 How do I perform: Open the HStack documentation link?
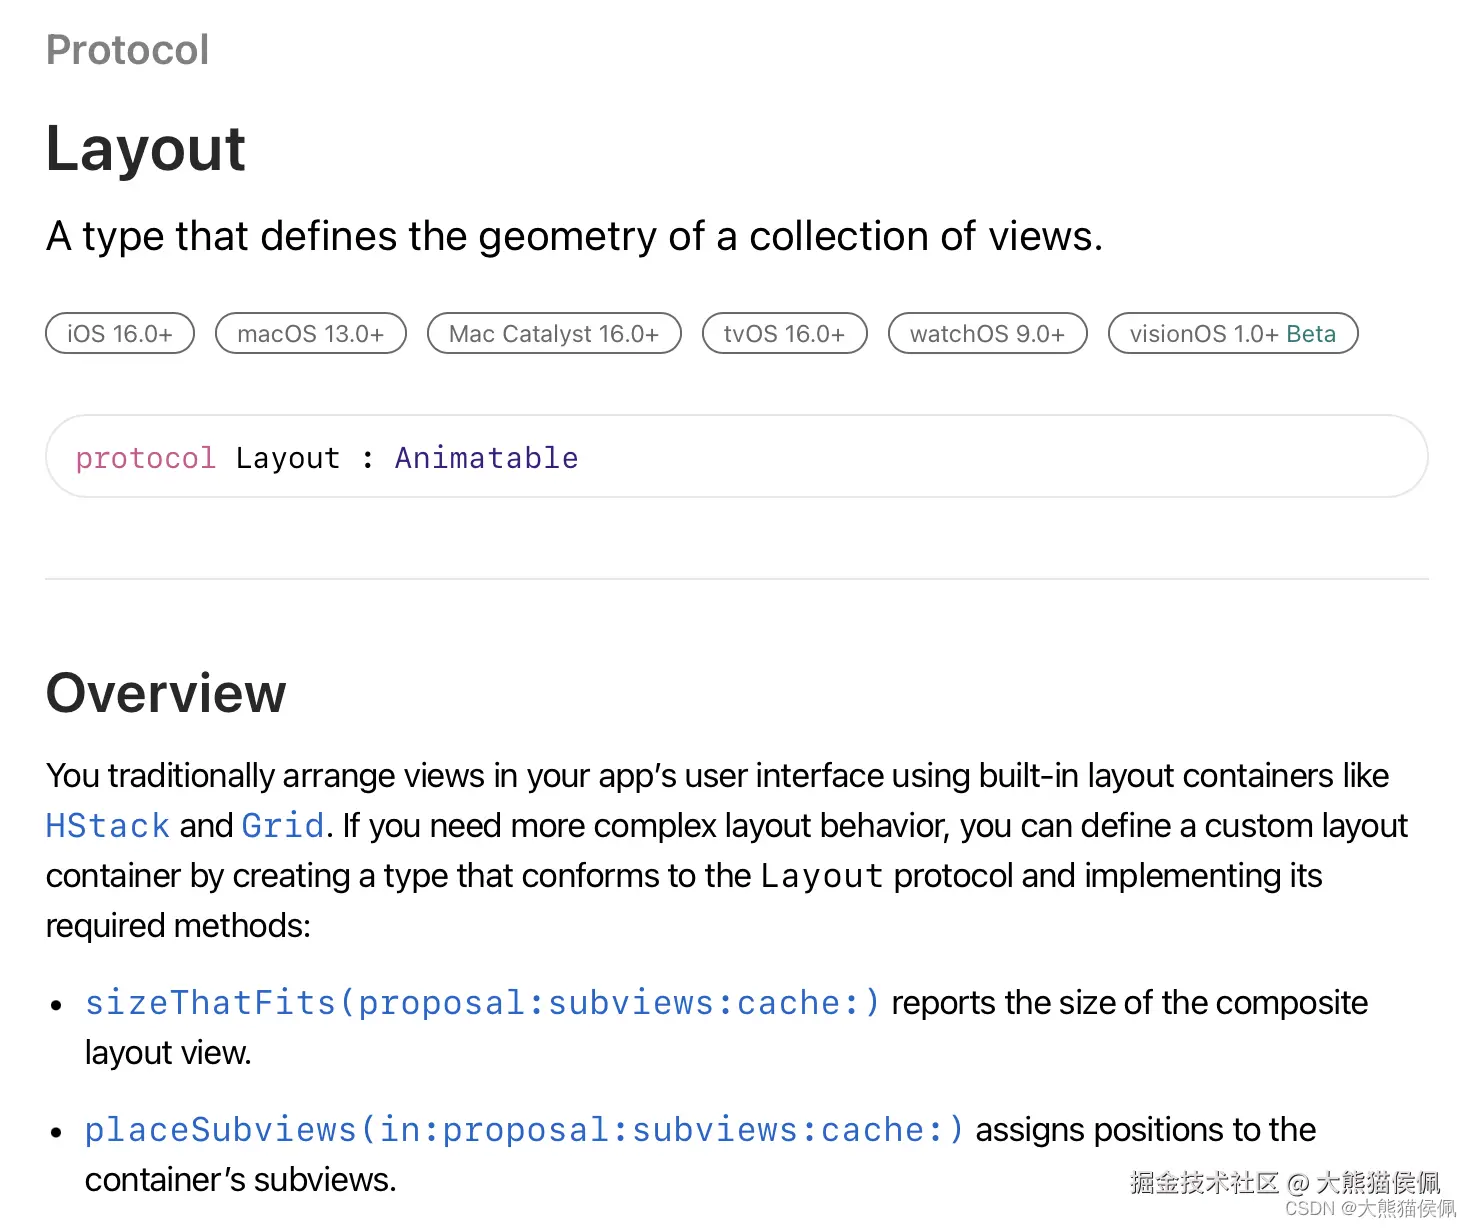108,826
